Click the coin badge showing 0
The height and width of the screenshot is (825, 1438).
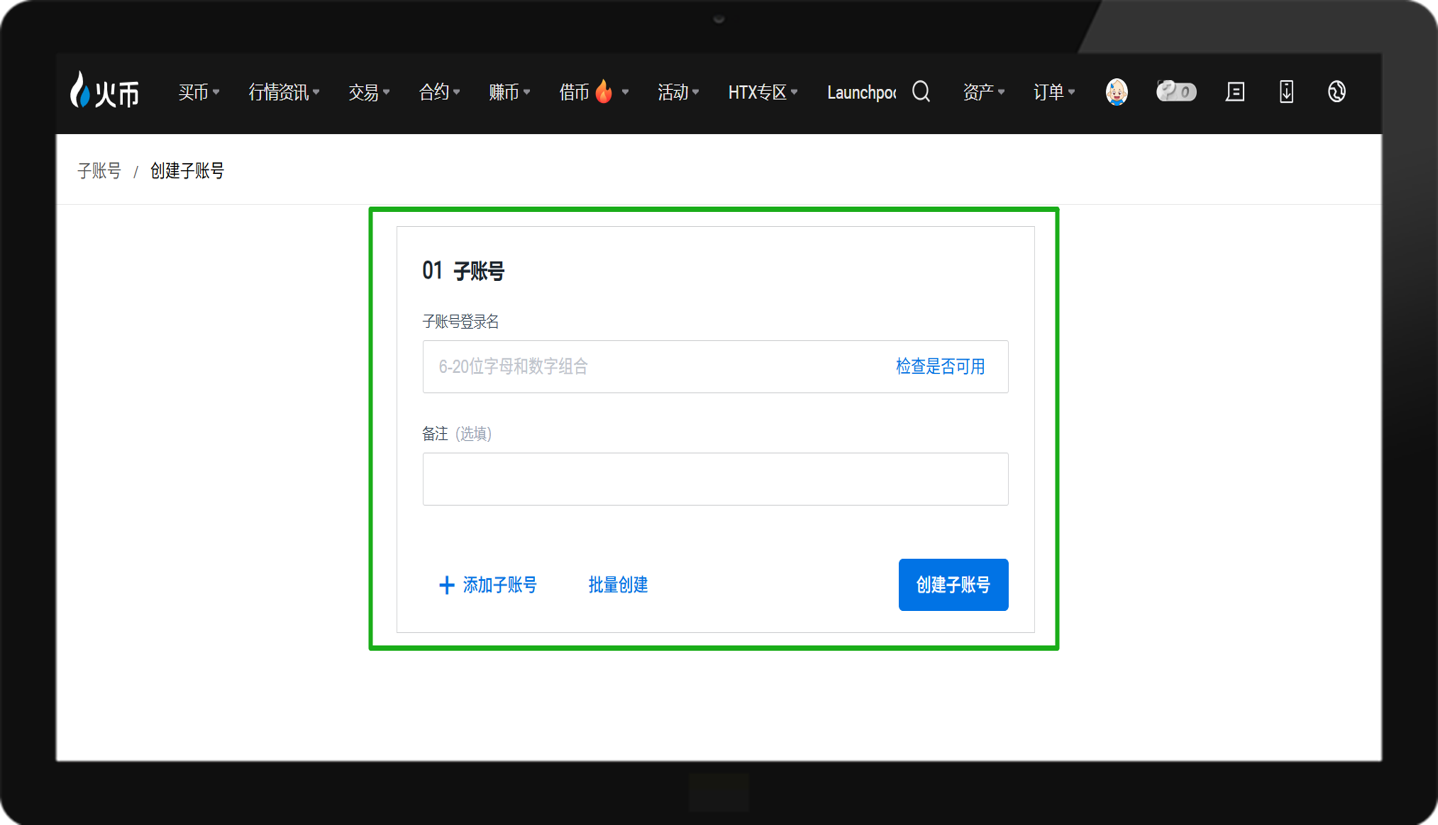pyautogui.click(x=1176, y=92)
